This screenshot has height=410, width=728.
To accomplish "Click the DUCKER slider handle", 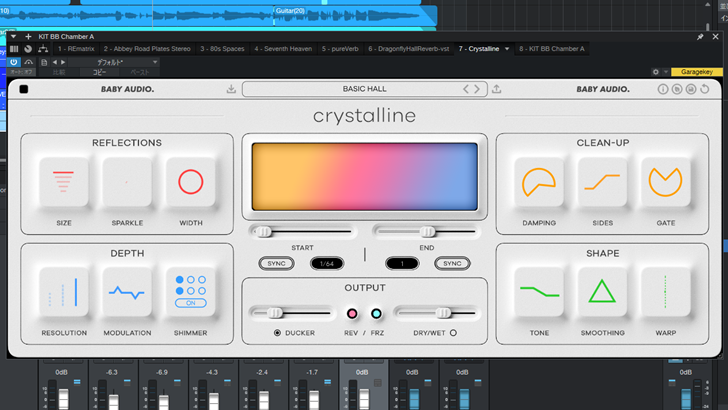I will click(x=275, y=313).
